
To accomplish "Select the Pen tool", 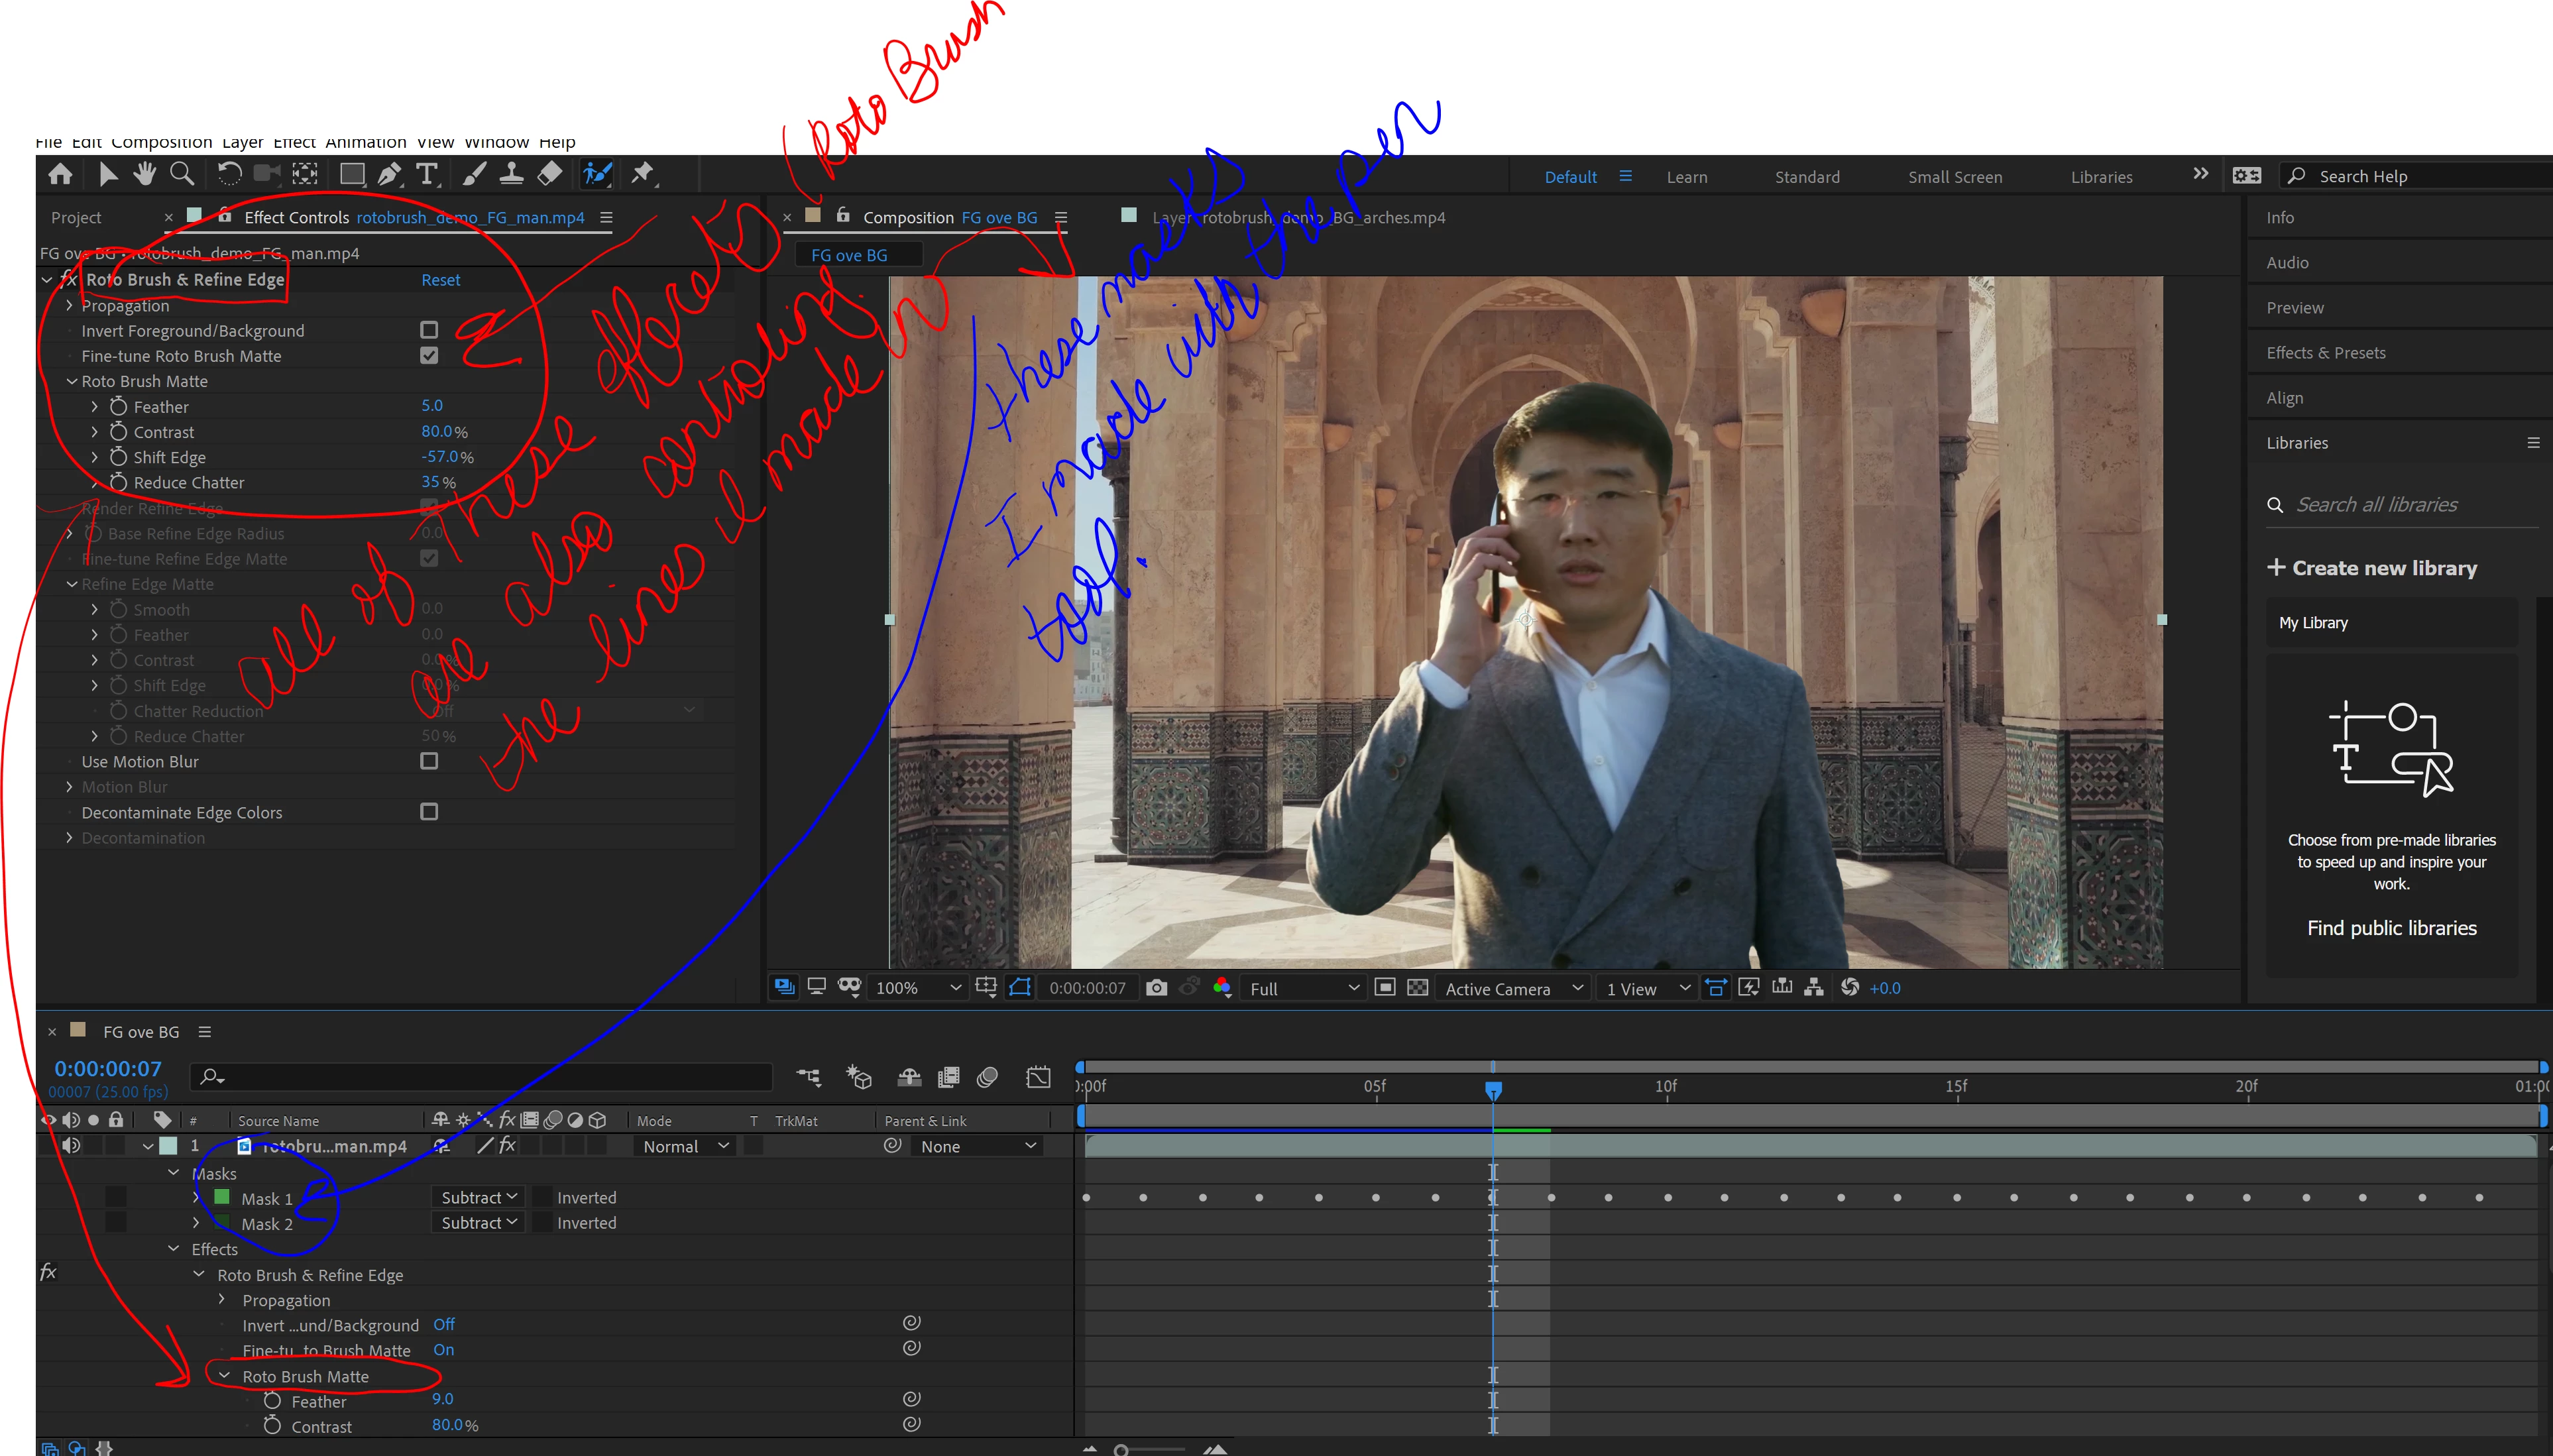I will (390, 174).
